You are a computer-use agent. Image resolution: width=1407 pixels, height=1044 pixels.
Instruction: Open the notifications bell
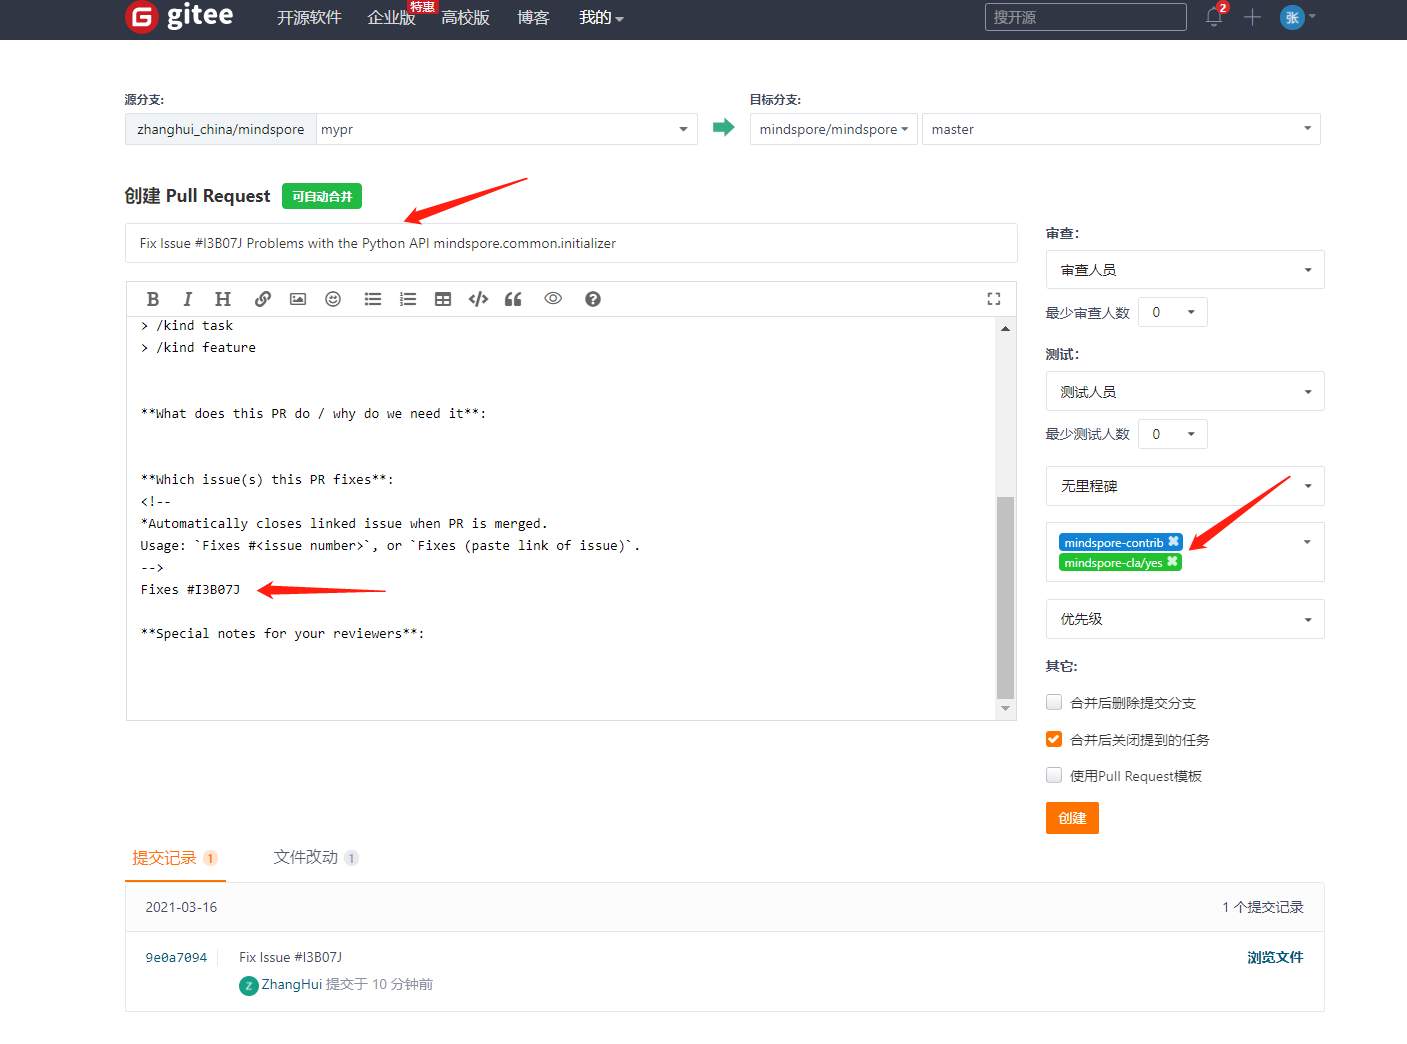(1214, 17)
